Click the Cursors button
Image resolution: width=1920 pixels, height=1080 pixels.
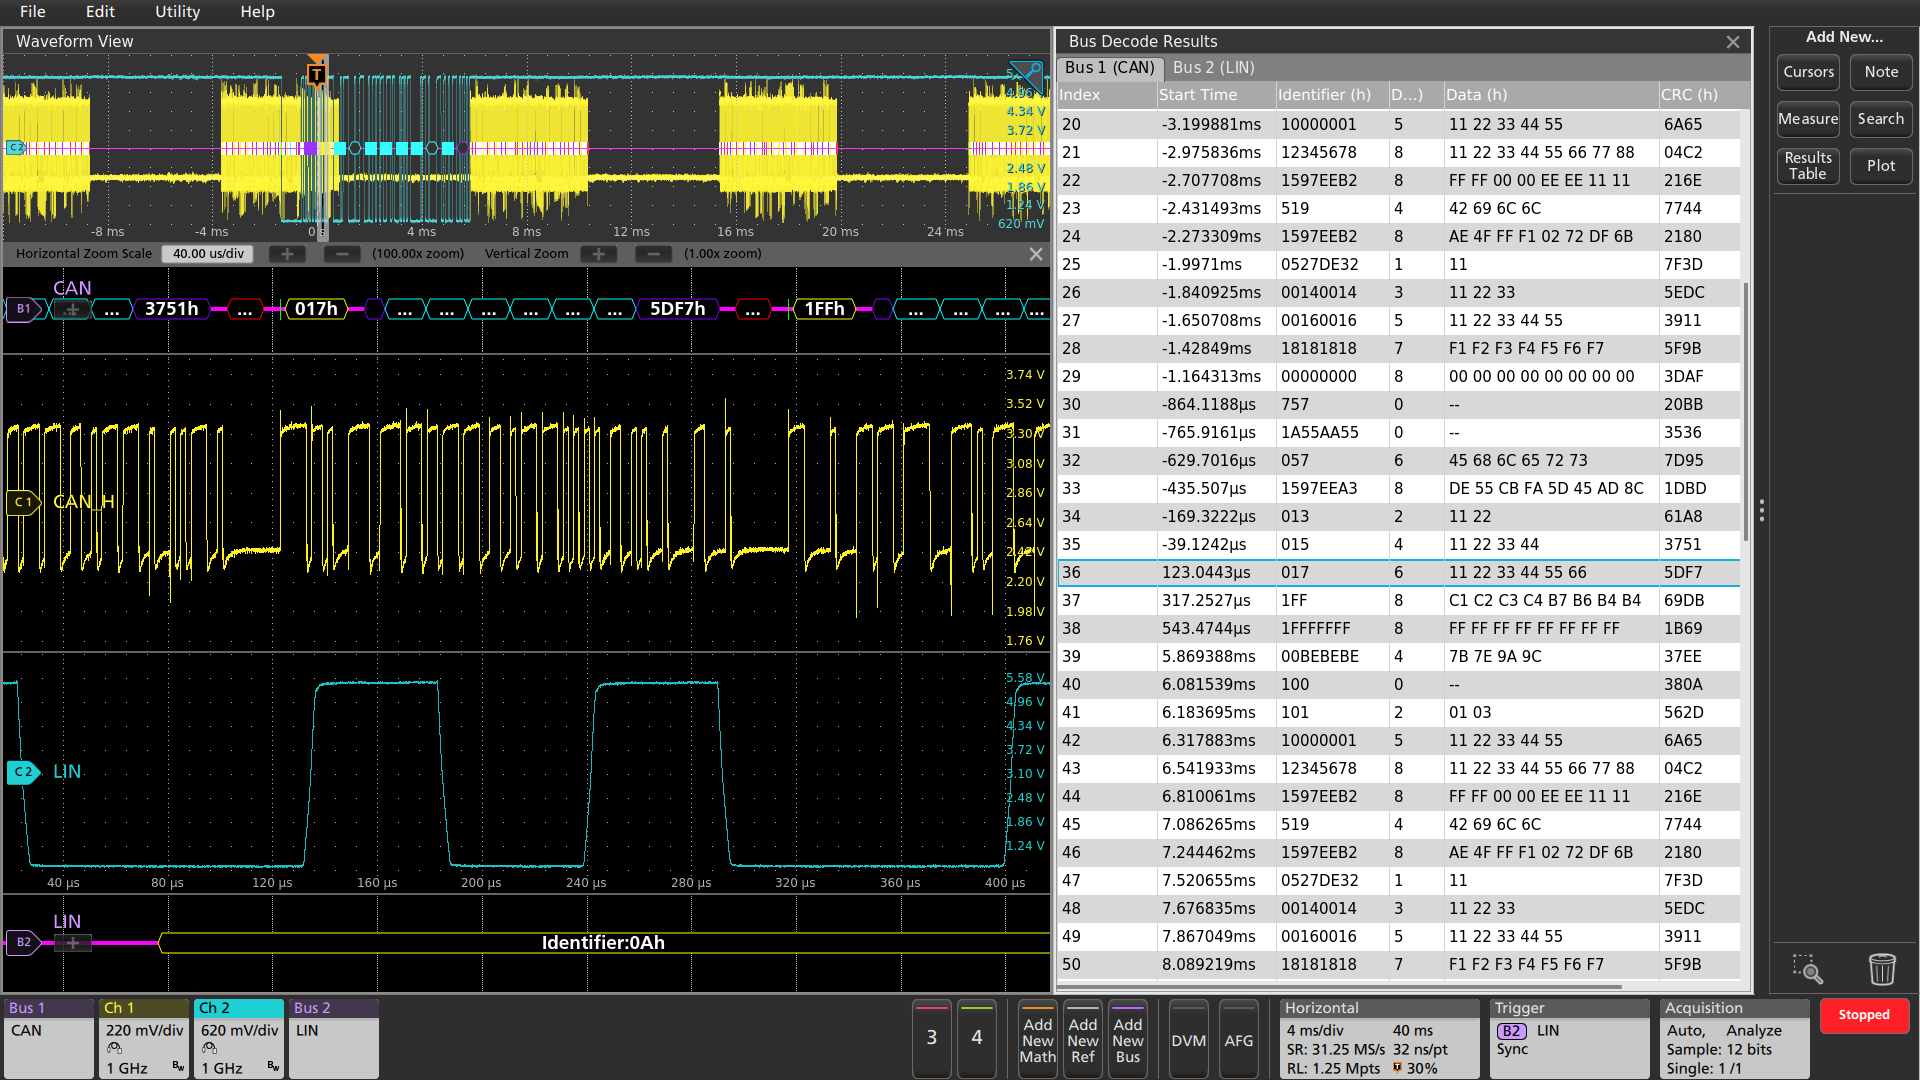1808,72
